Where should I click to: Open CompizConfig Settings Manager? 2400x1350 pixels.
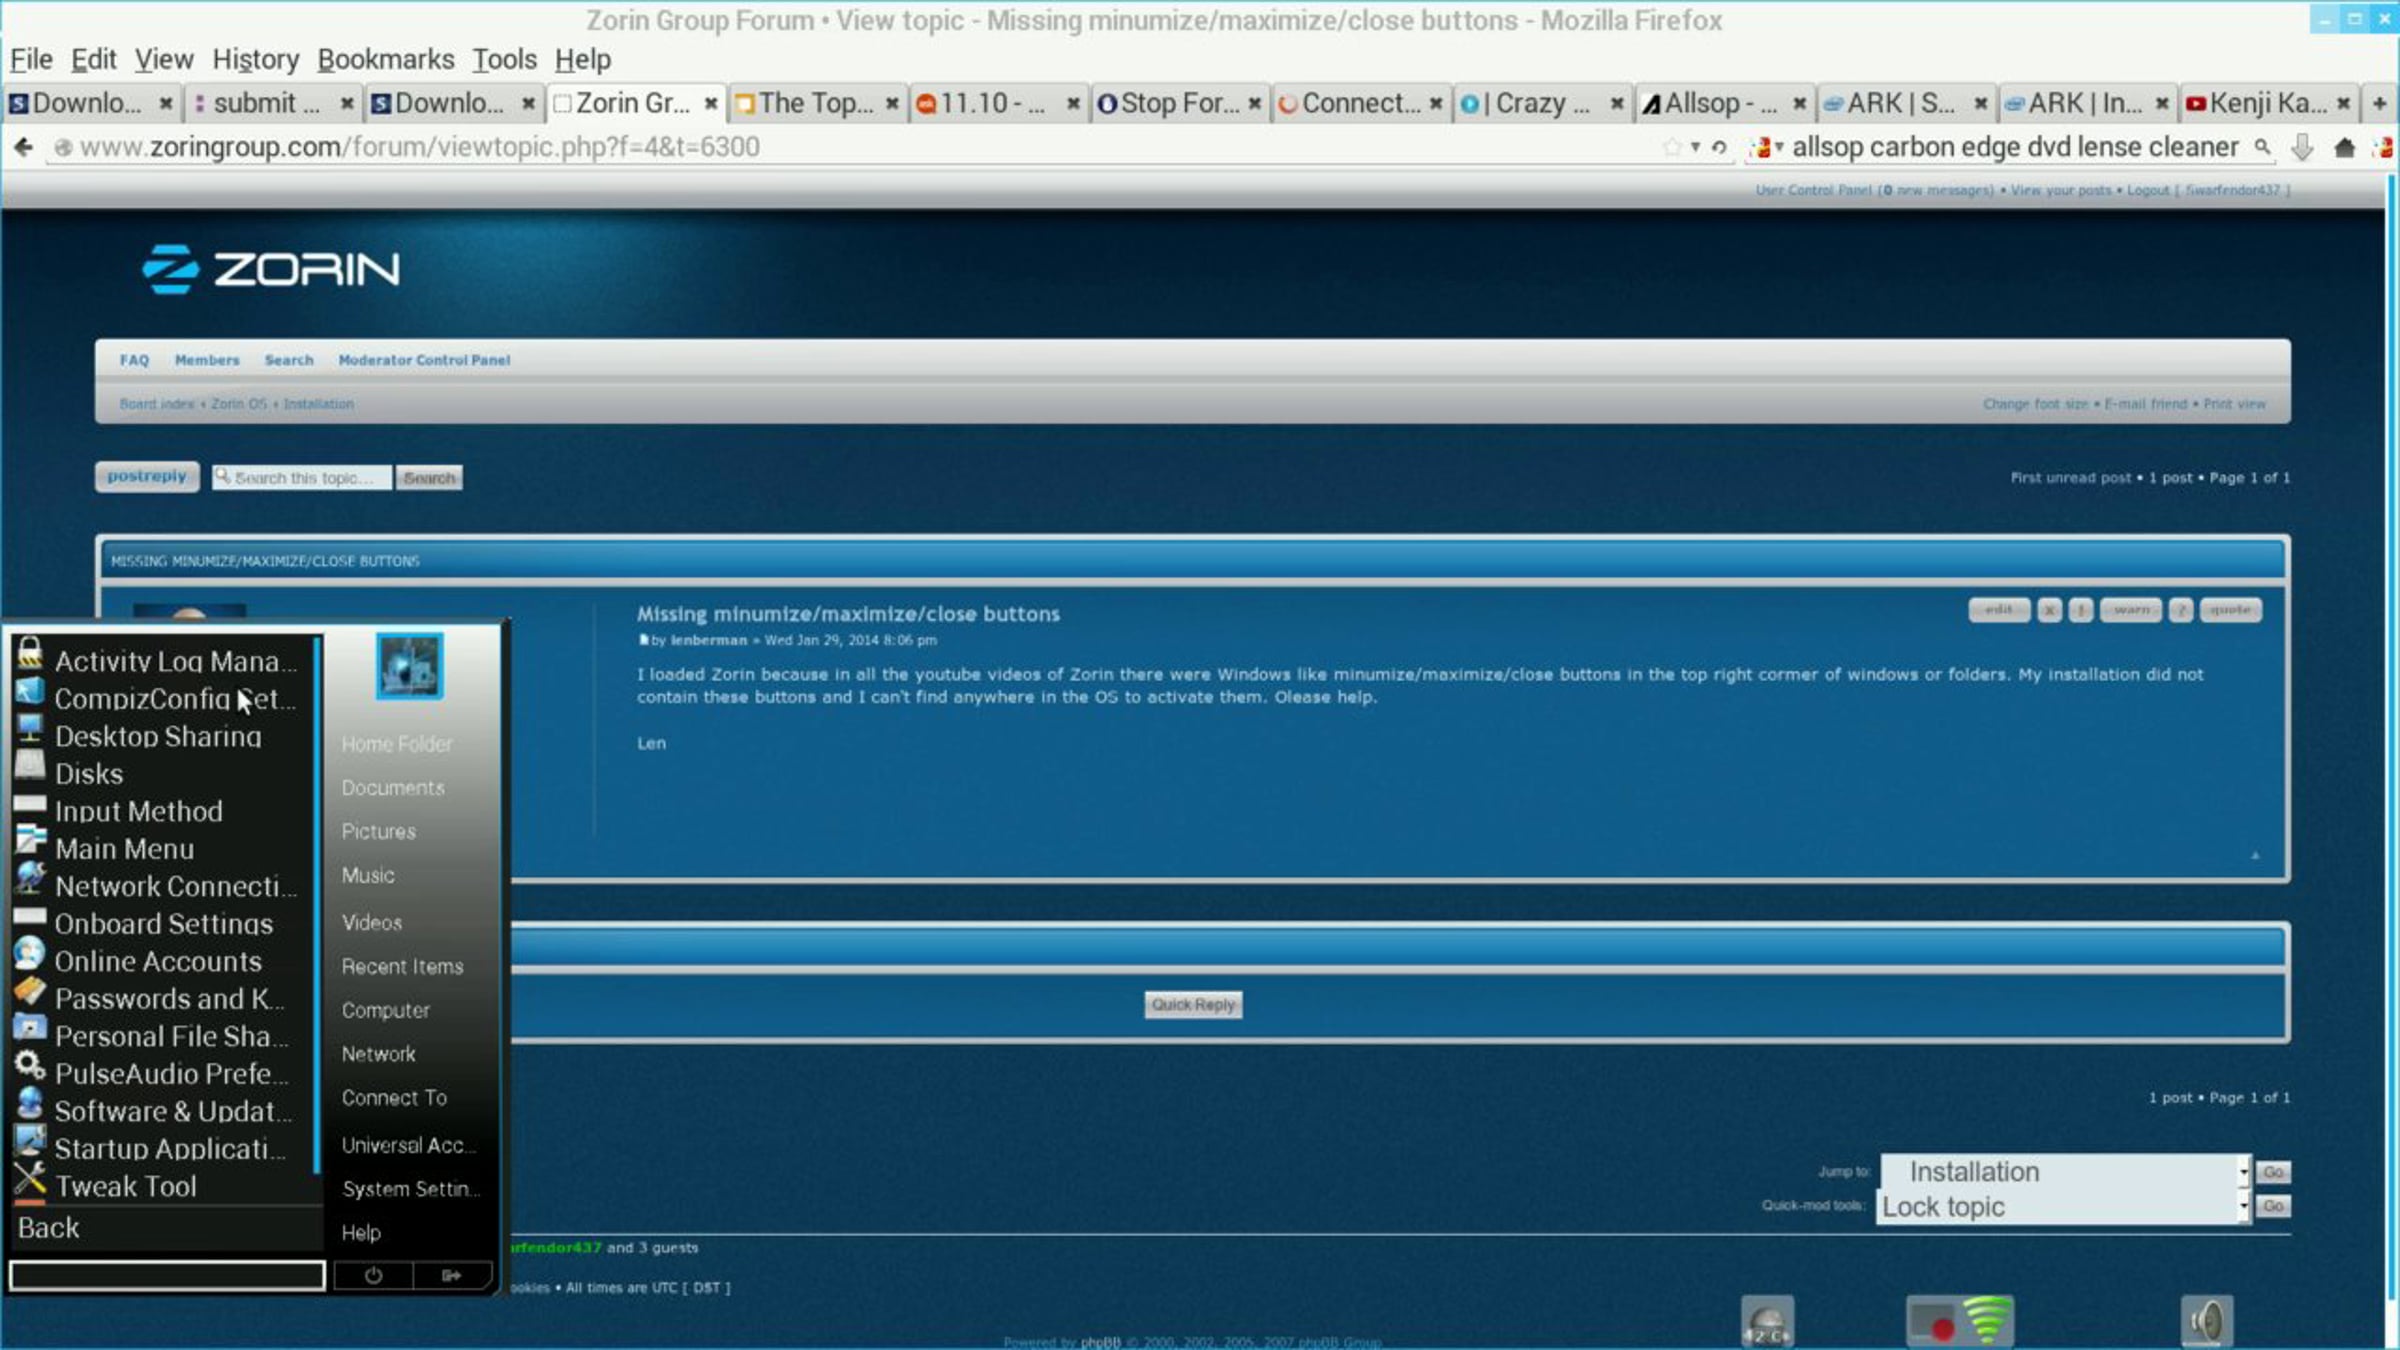pyautogui.click(x=165, y=698)
